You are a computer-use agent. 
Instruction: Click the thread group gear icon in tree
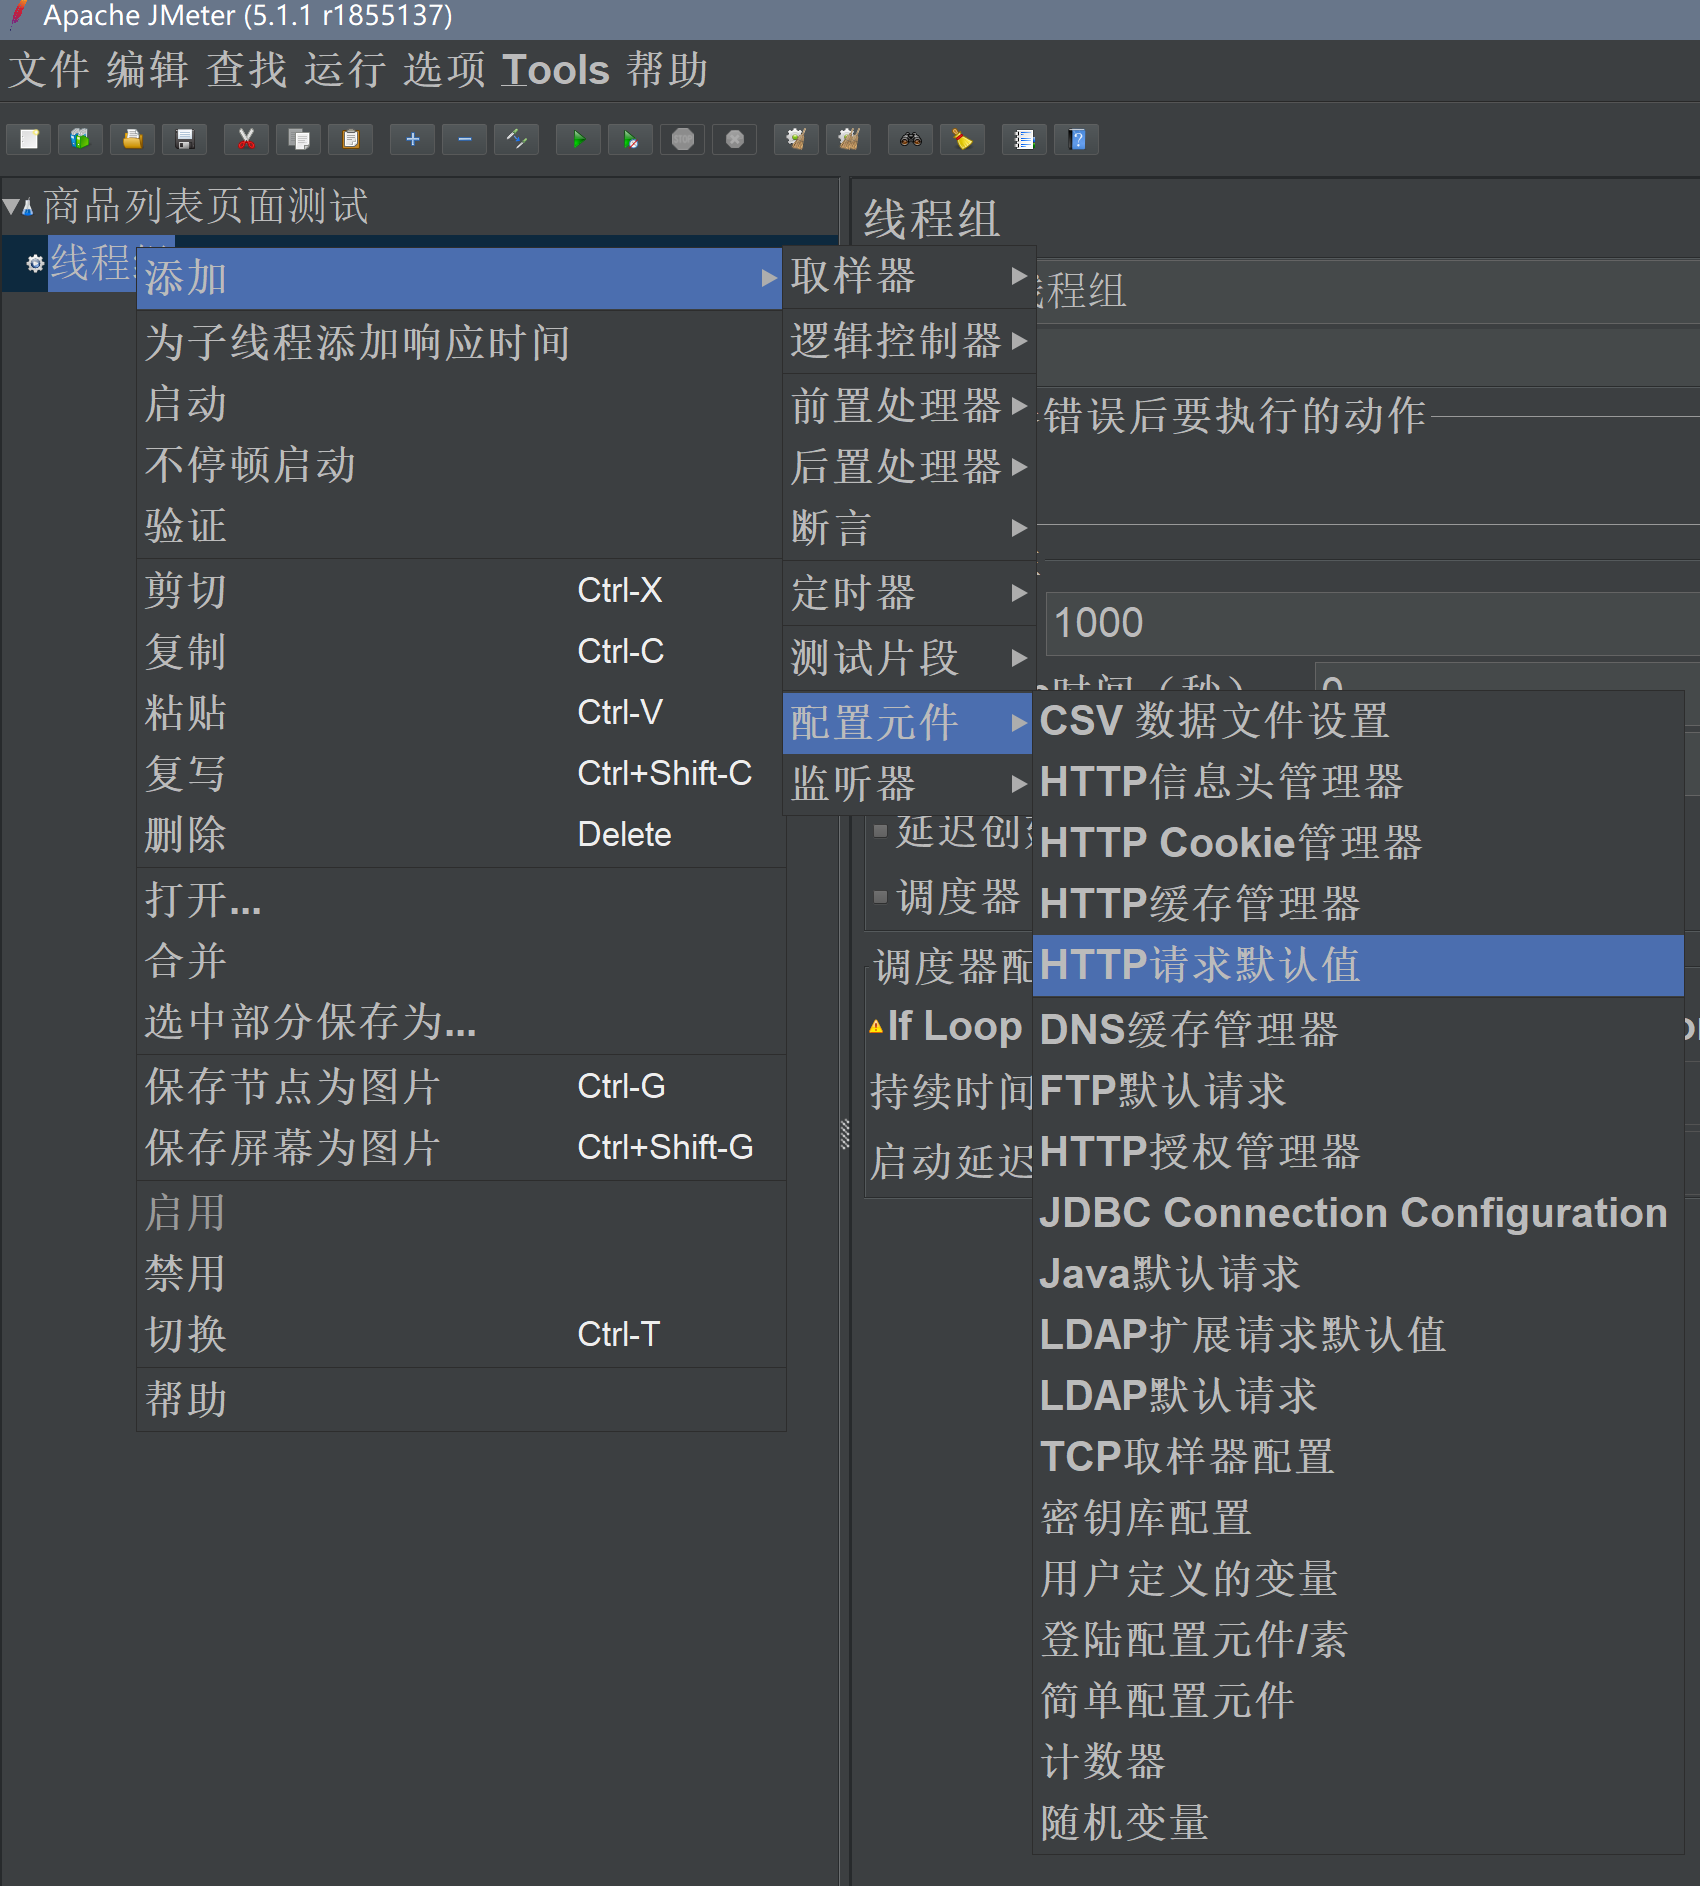(x=35, y=263)
